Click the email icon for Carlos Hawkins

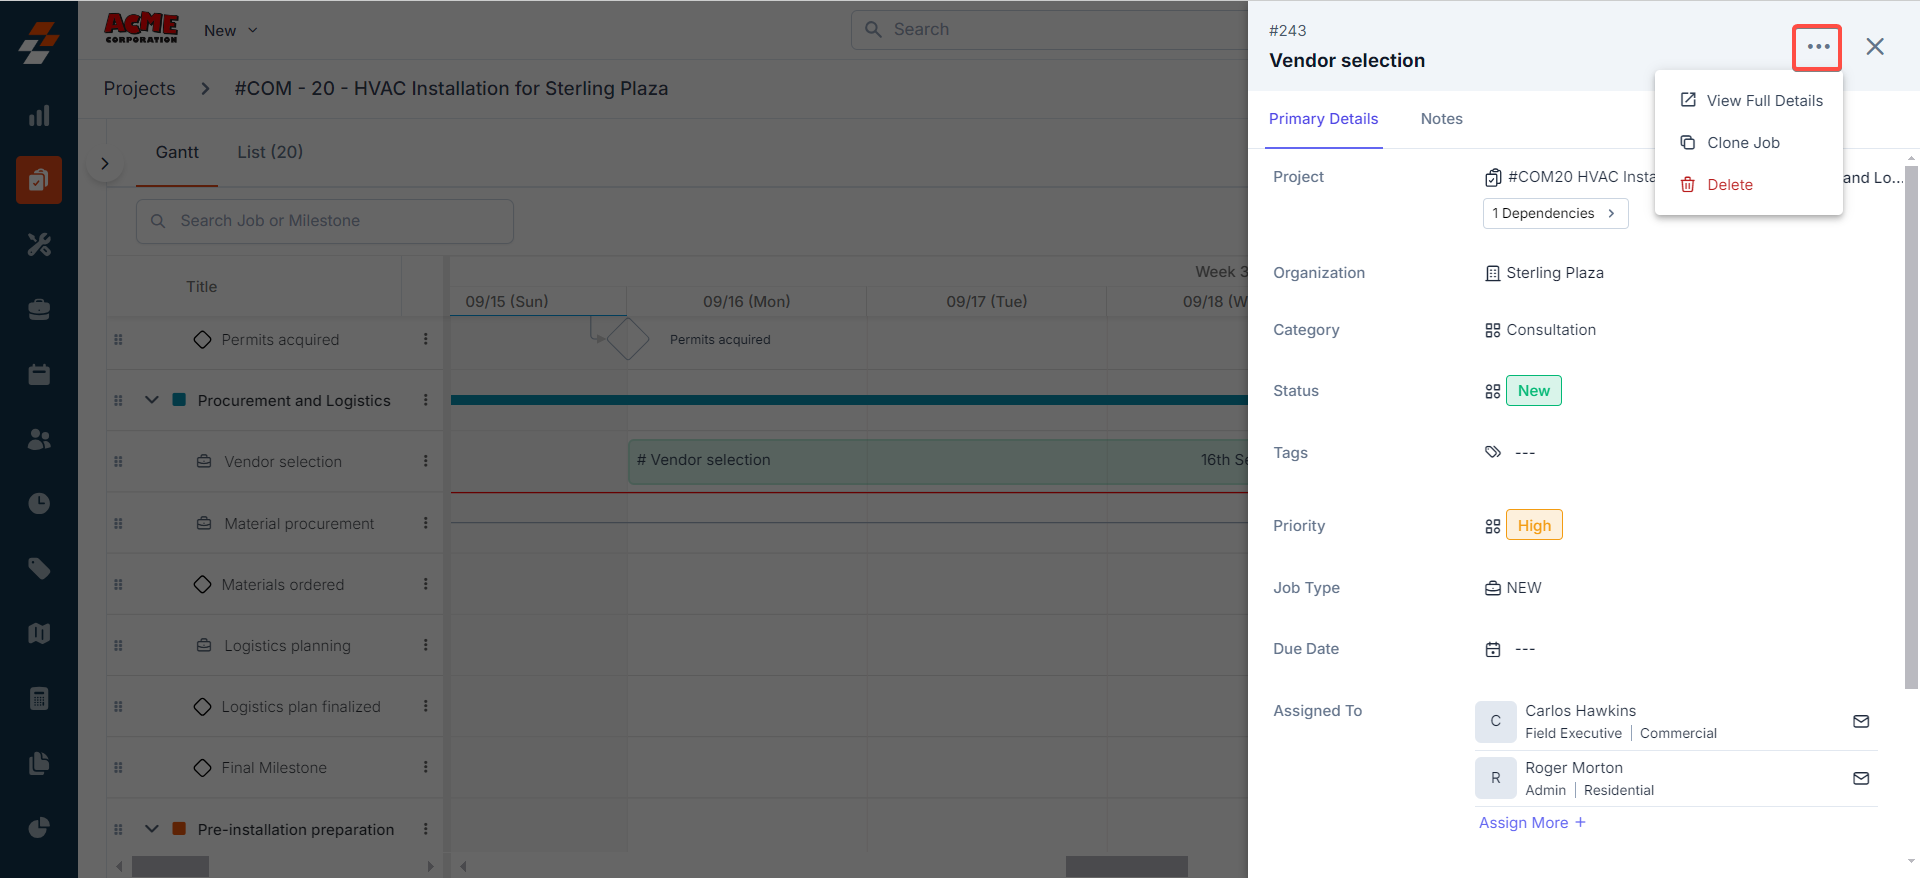click(1860, 721)
